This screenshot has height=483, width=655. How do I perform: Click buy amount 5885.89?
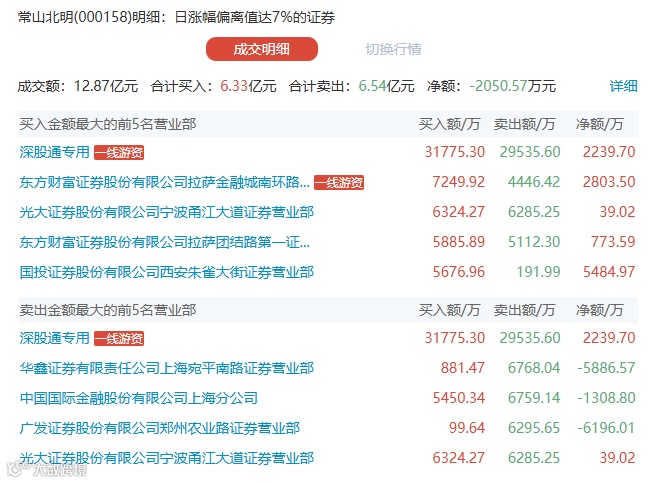coord(459,242)
